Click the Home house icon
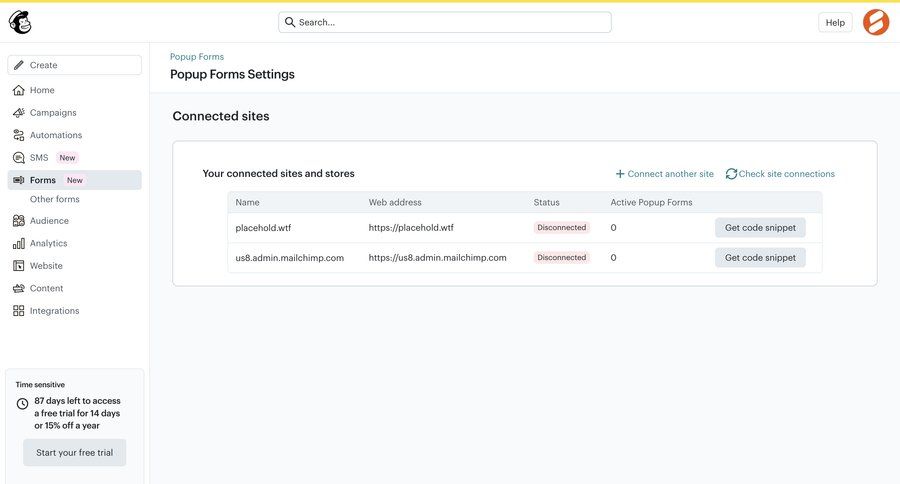 point(19,90)
